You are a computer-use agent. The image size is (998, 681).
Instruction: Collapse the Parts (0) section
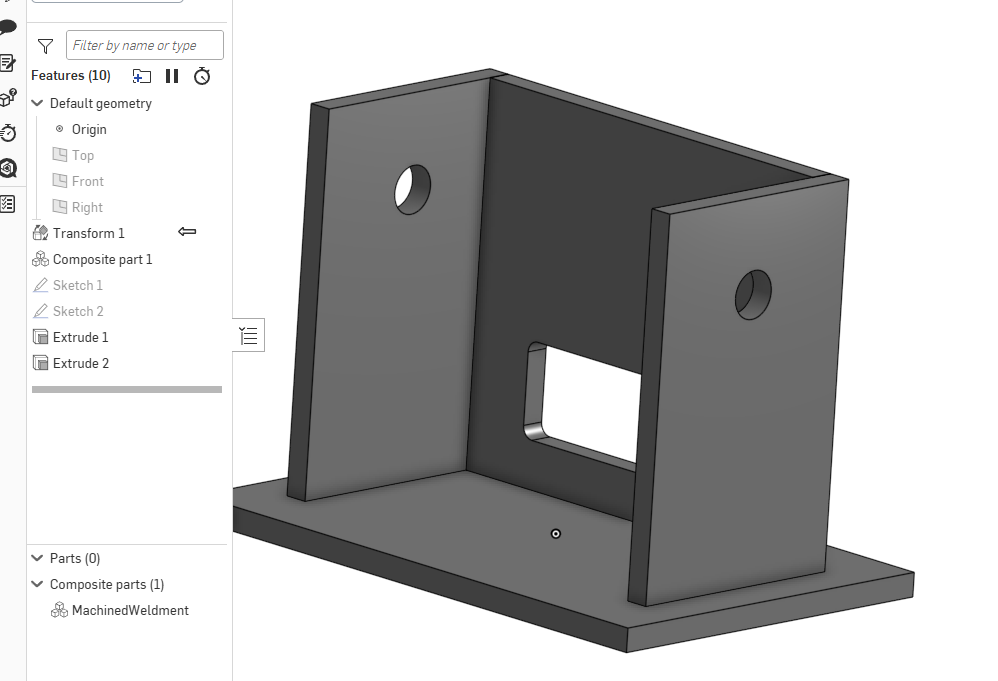coord(38,558)
